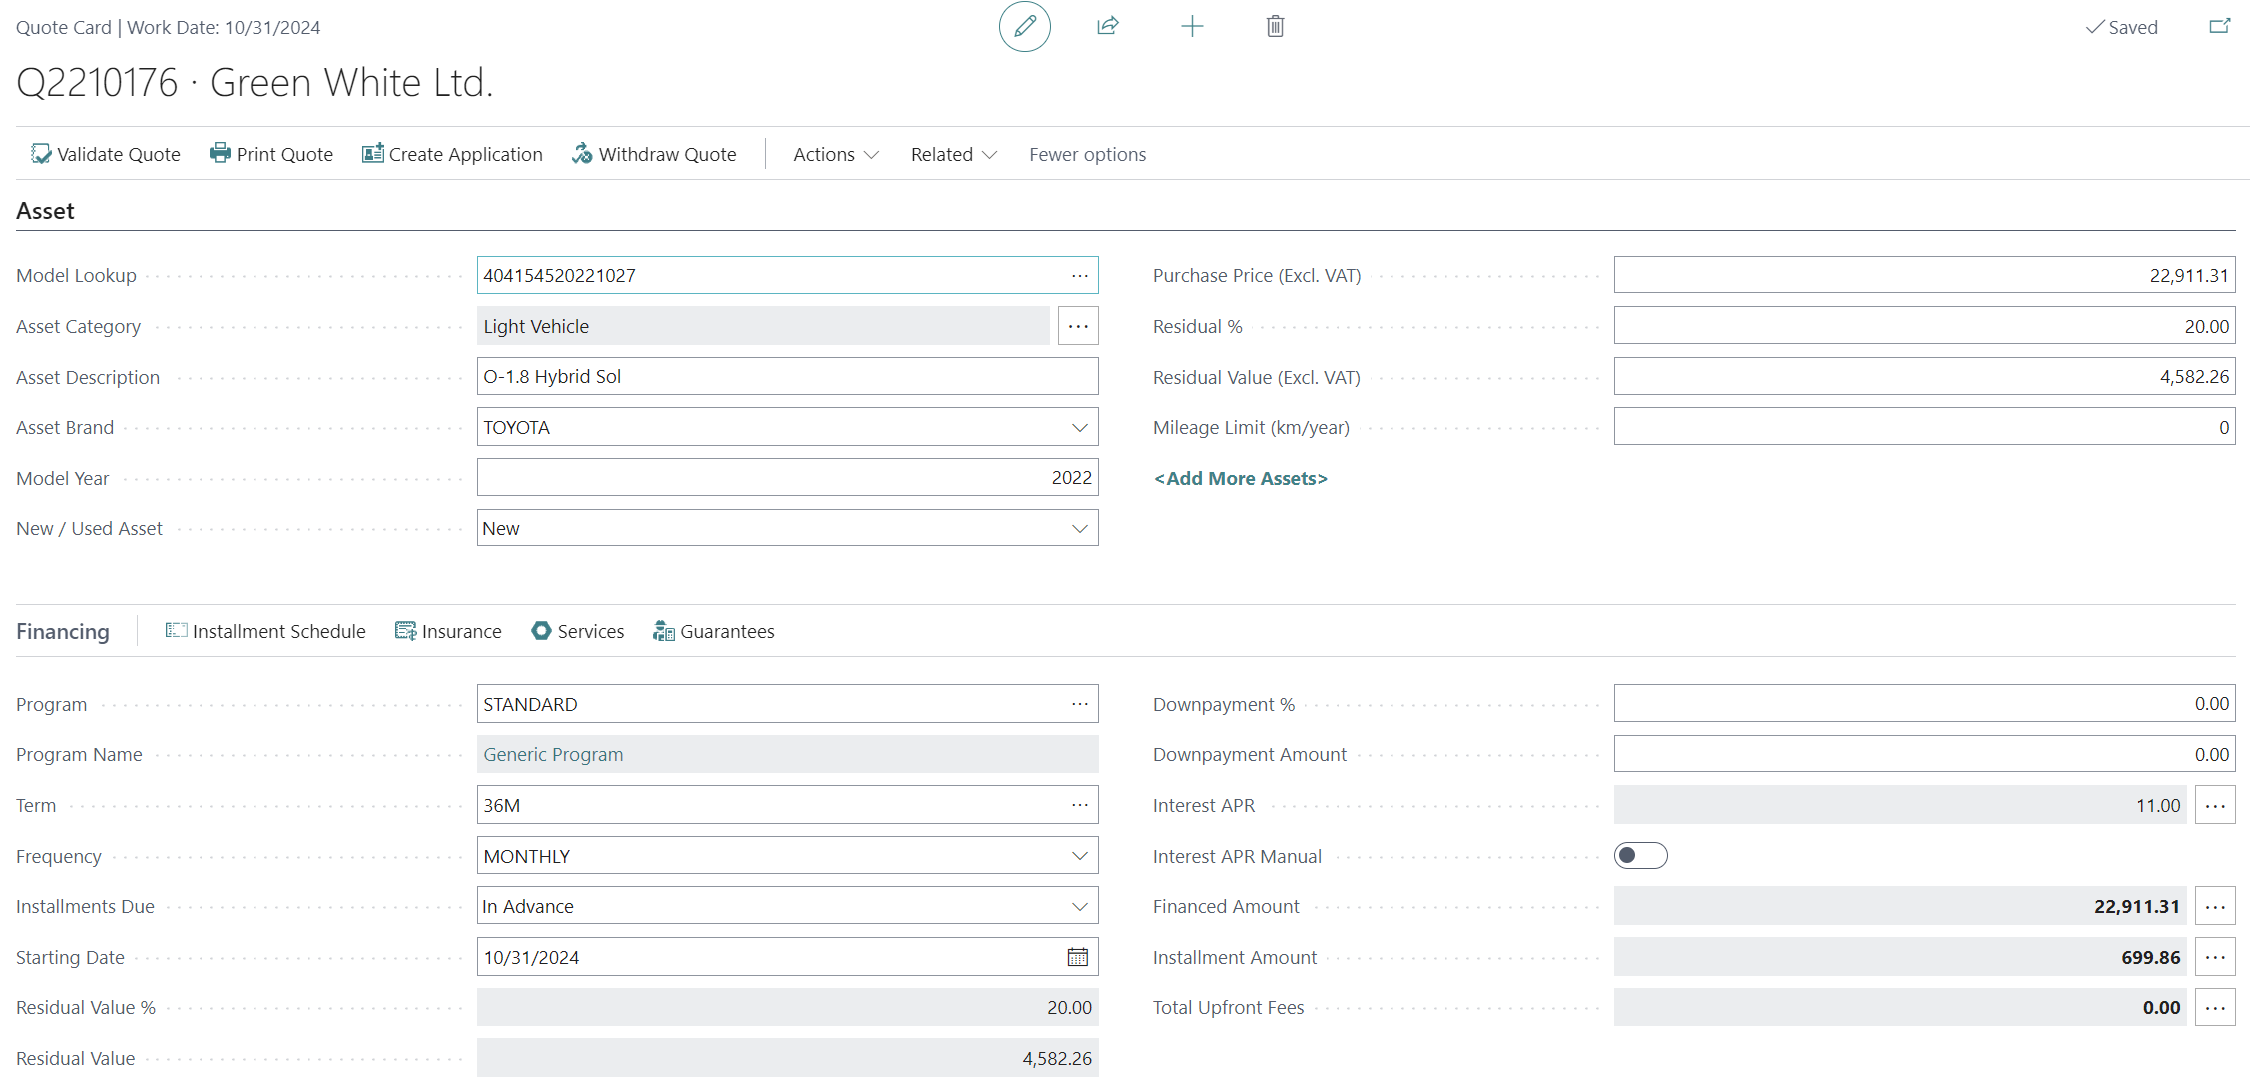
Task: Click Fewer options
Action: pyautogui.click(x=1087, y=154)
